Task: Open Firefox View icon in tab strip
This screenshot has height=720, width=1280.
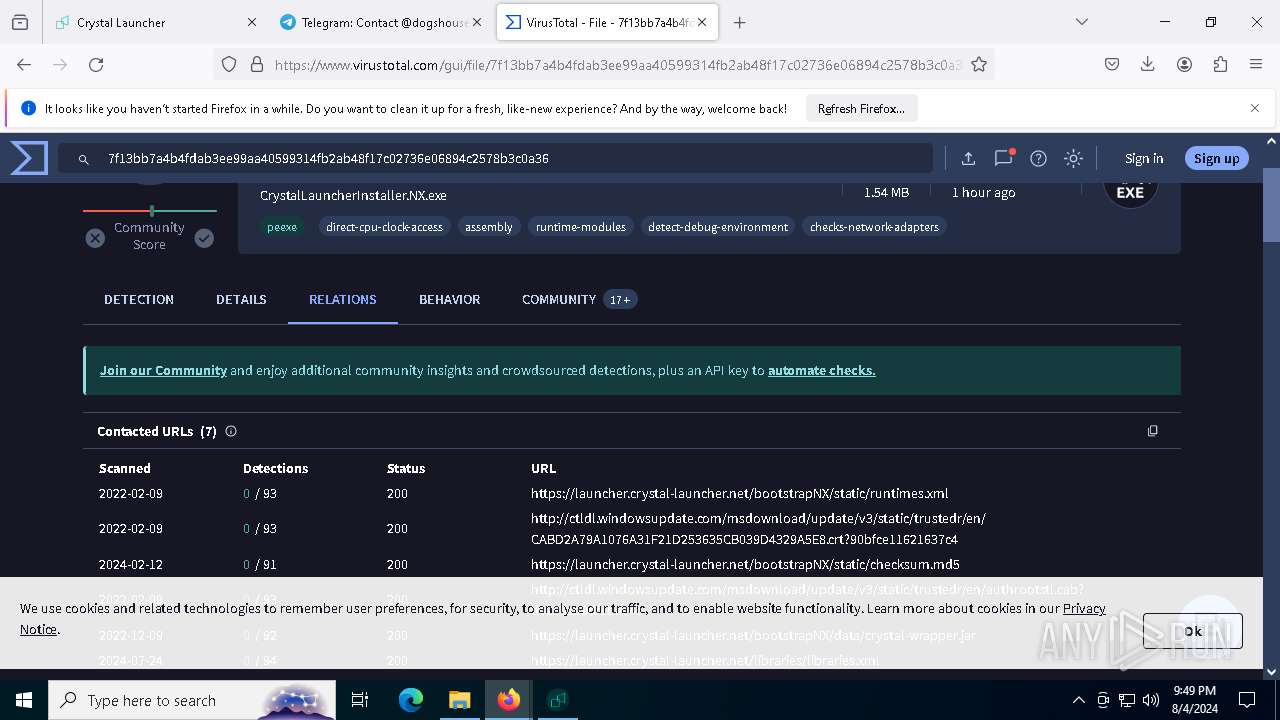Action: [x=20, y=22]
